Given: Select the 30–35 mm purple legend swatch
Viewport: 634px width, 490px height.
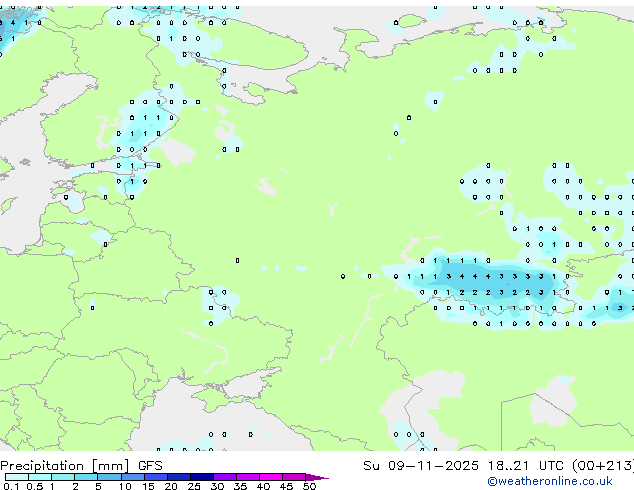Looking at the screenshot, I should click(225, 477).
